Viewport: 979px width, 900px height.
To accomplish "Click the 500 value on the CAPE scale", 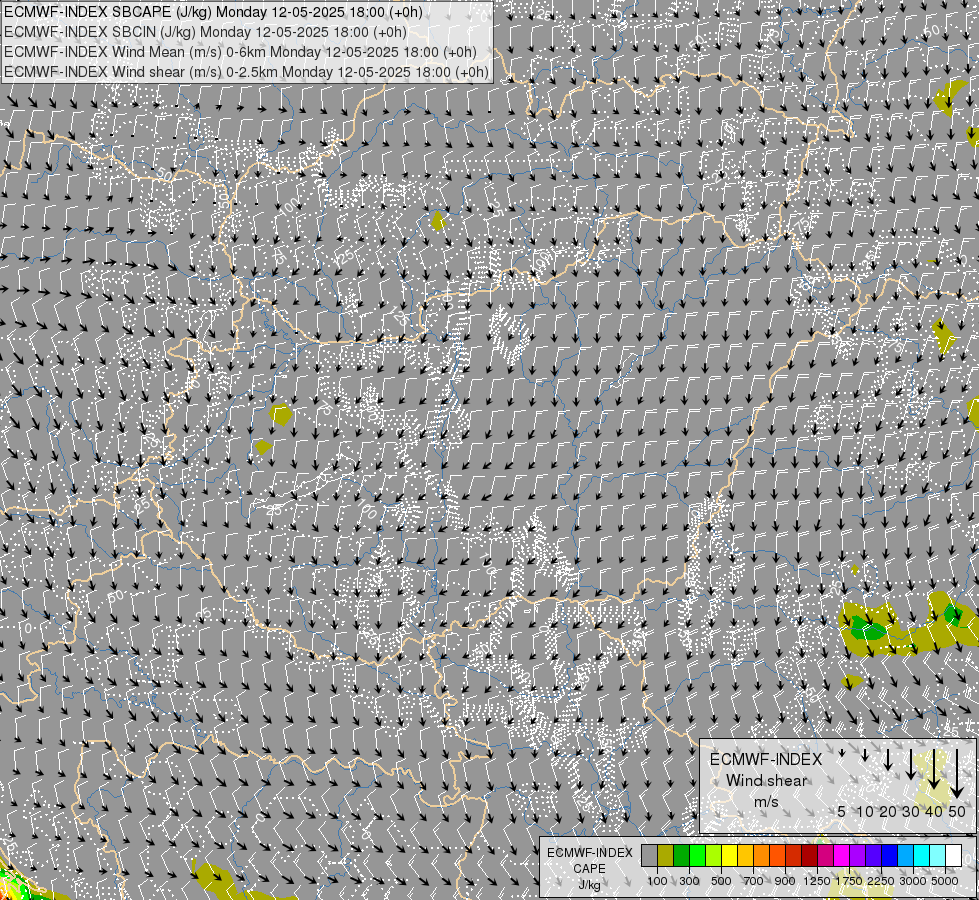I will click(x=721, y=881).
